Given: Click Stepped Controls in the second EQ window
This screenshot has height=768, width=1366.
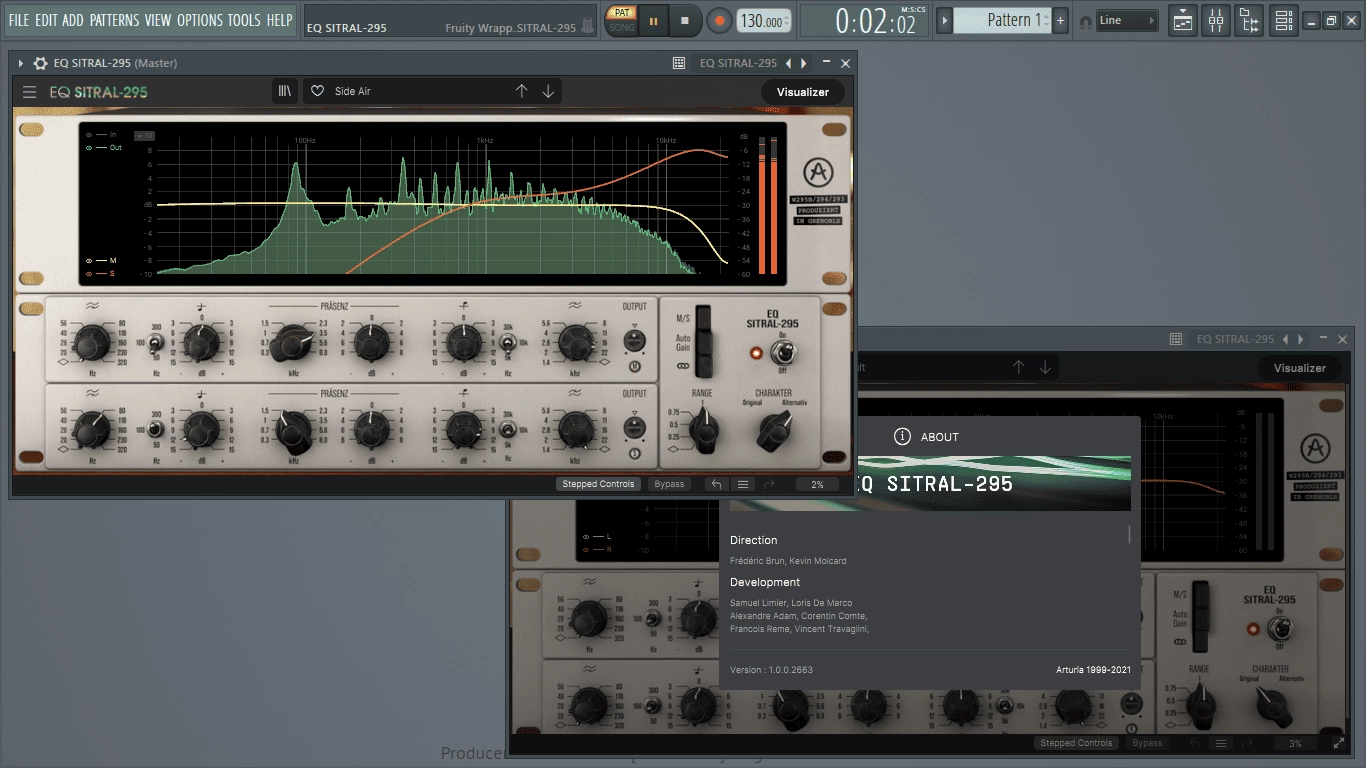Looking at the screenshot, I should click(1076, 743).
